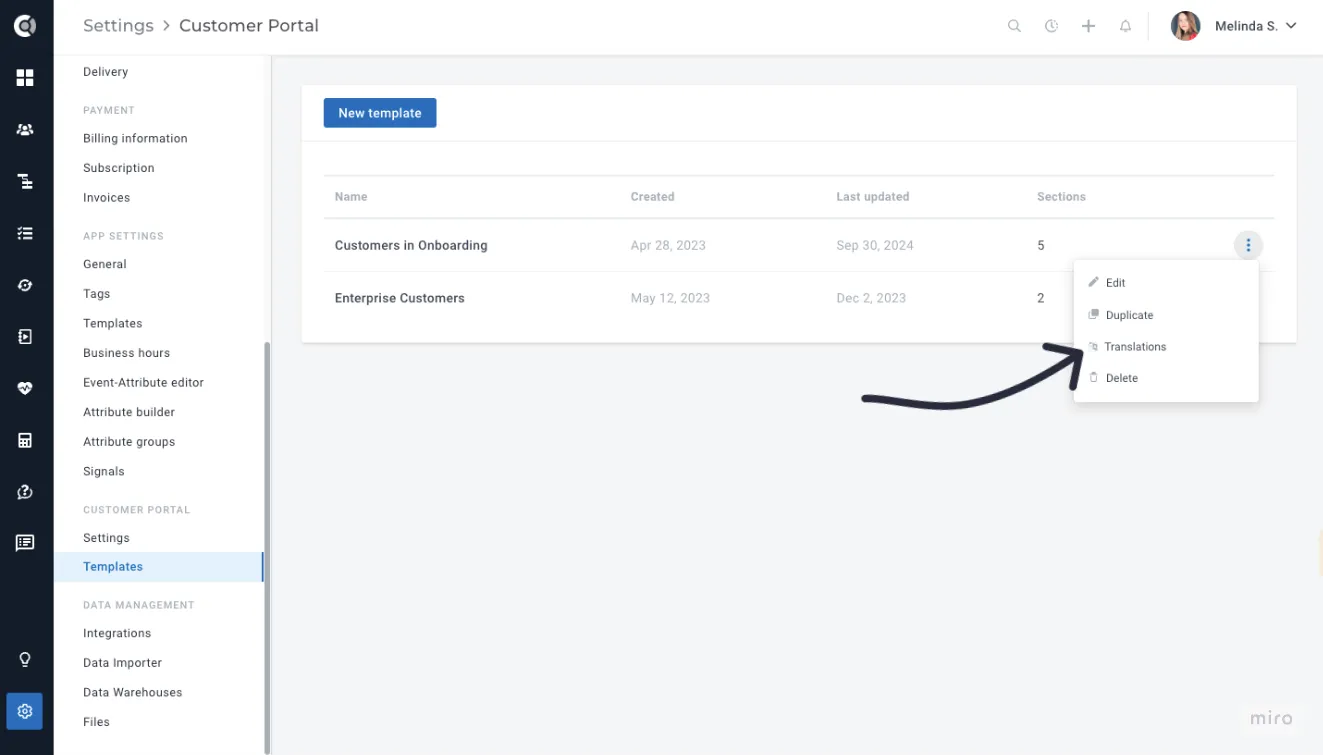Image resolution: width=1323 pixels, height=755 pixels.
Task: Click the hierarchy segments icon in sidebar
Action: coord(25,181)
